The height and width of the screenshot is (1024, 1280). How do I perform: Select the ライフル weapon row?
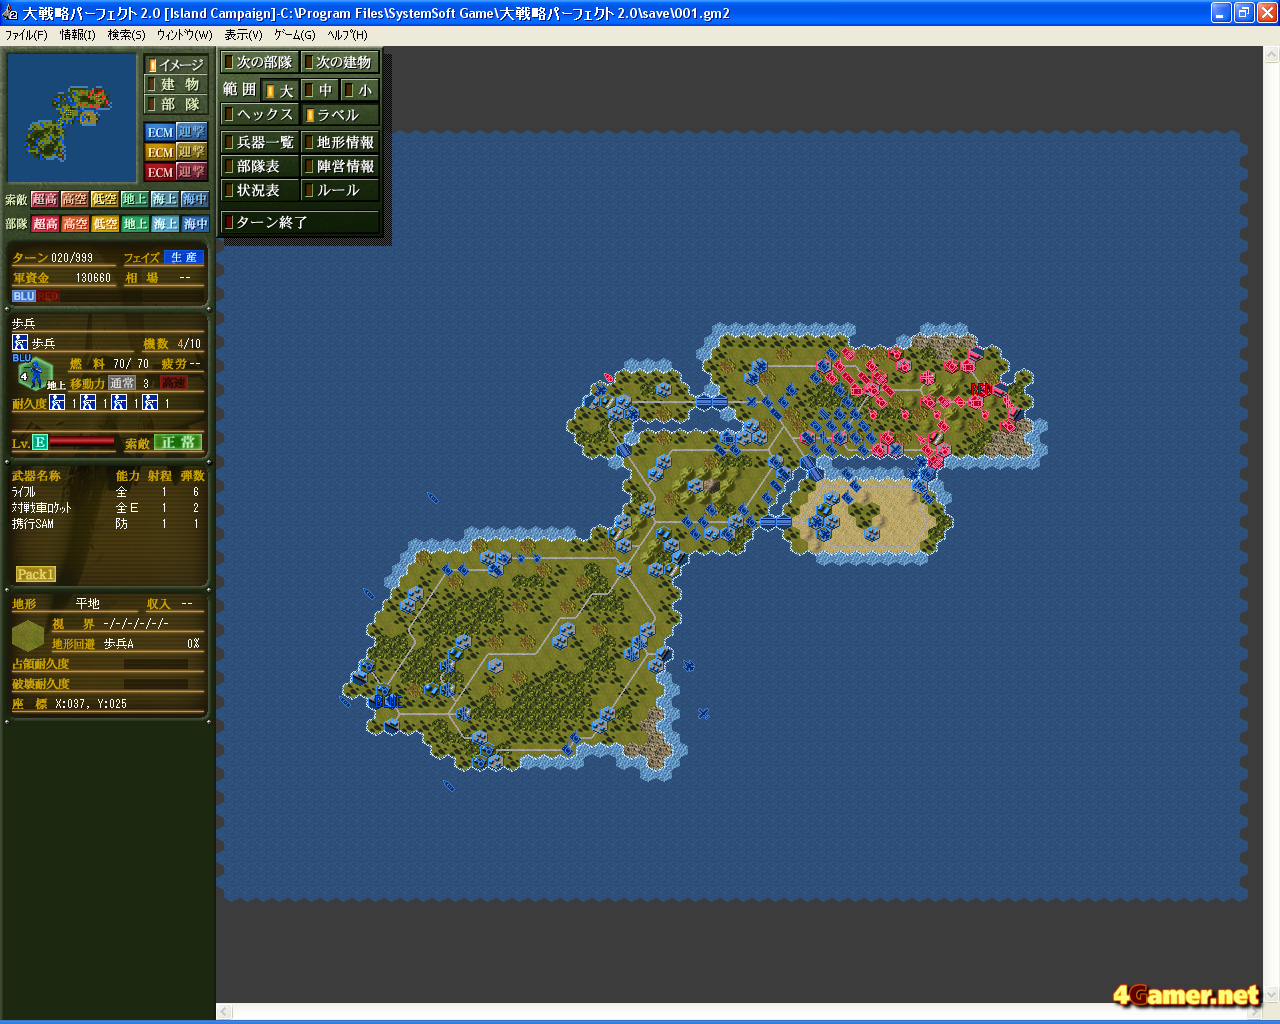click(x=107, y=492)
